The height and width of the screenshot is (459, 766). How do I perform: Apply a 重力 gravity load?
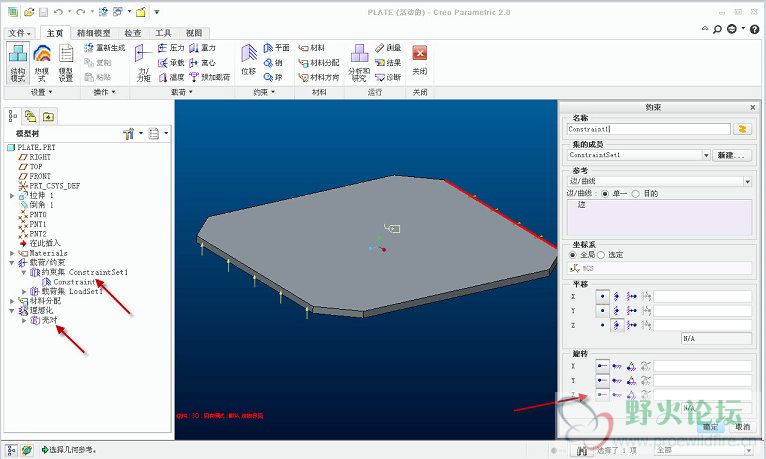[x=202, y=48]
